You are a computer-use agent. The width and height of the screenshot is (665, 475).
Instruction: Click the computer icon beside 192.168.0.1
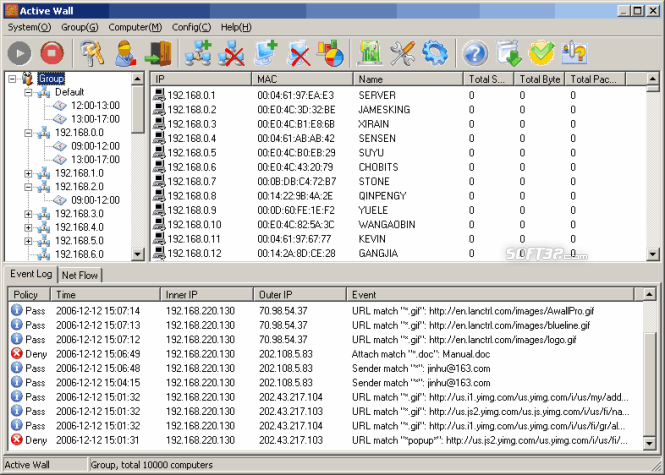(159, 95)
